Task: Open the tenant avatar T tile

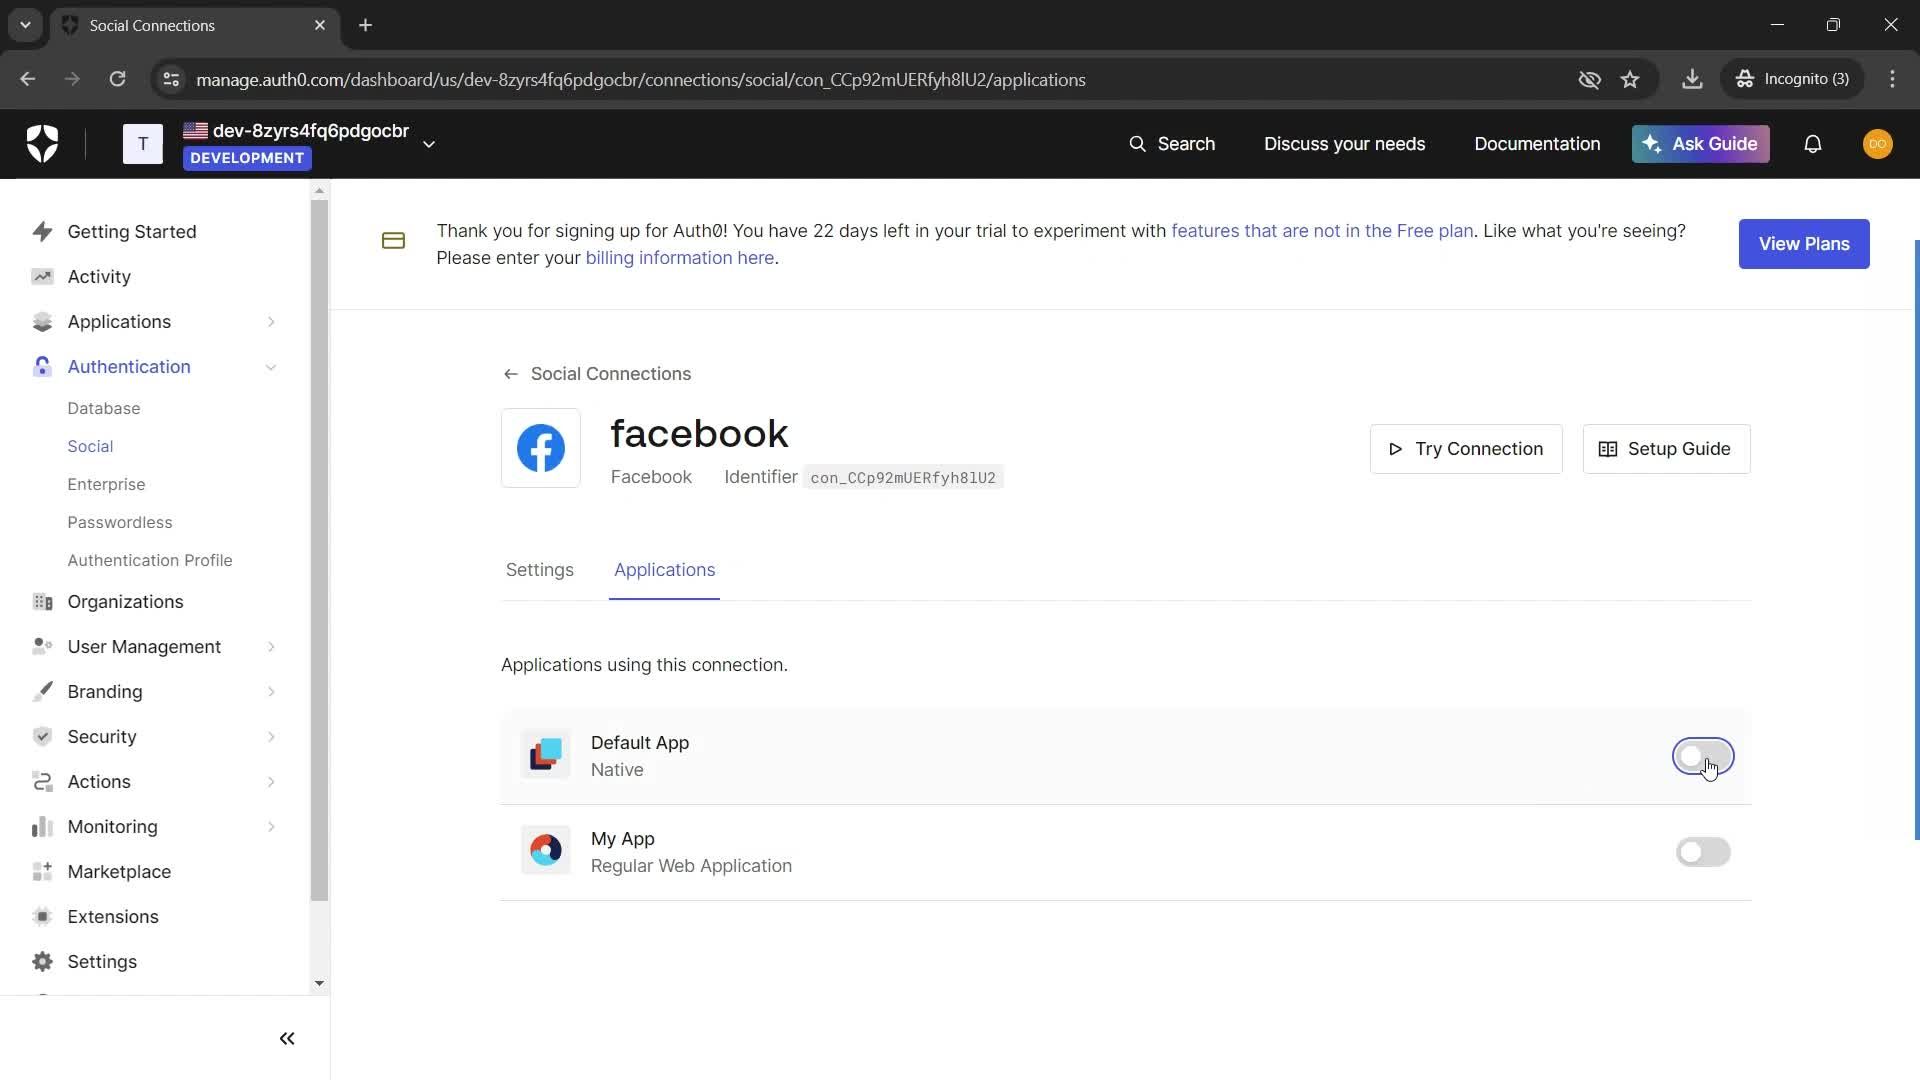Action: tap(143, 144)
